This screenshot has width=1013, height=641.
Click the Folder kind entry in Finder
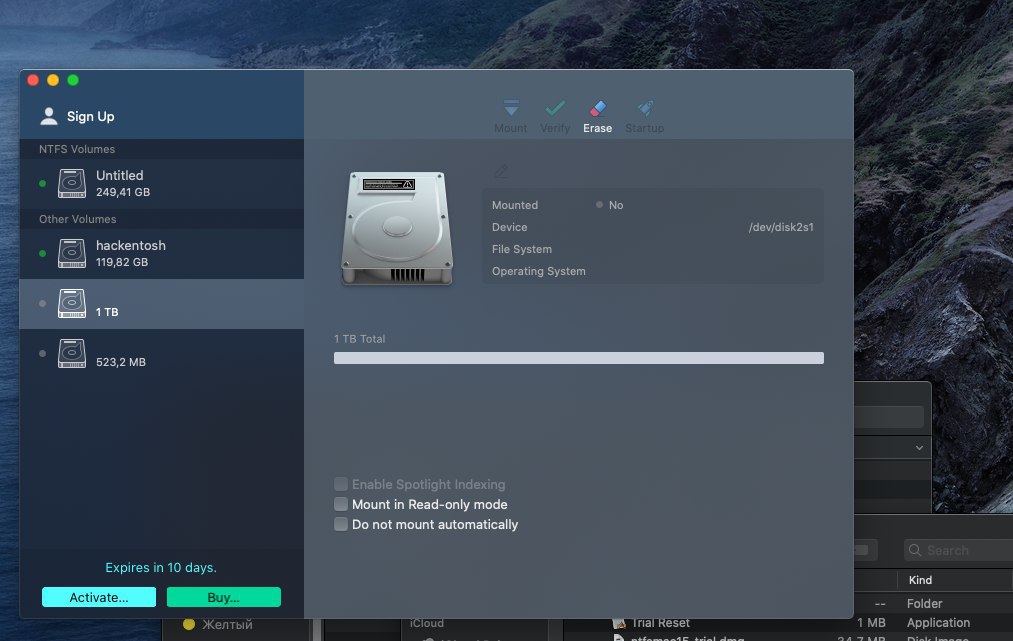tap(924, 604)
